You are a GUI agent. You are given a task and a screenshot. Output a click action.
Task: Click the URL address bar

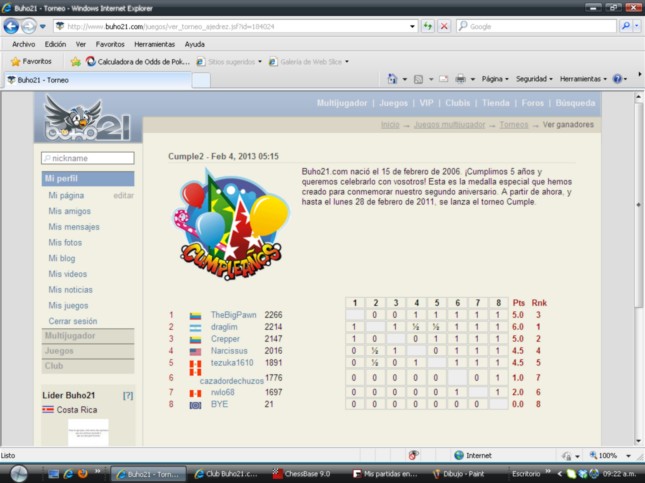tap(235, 27)
